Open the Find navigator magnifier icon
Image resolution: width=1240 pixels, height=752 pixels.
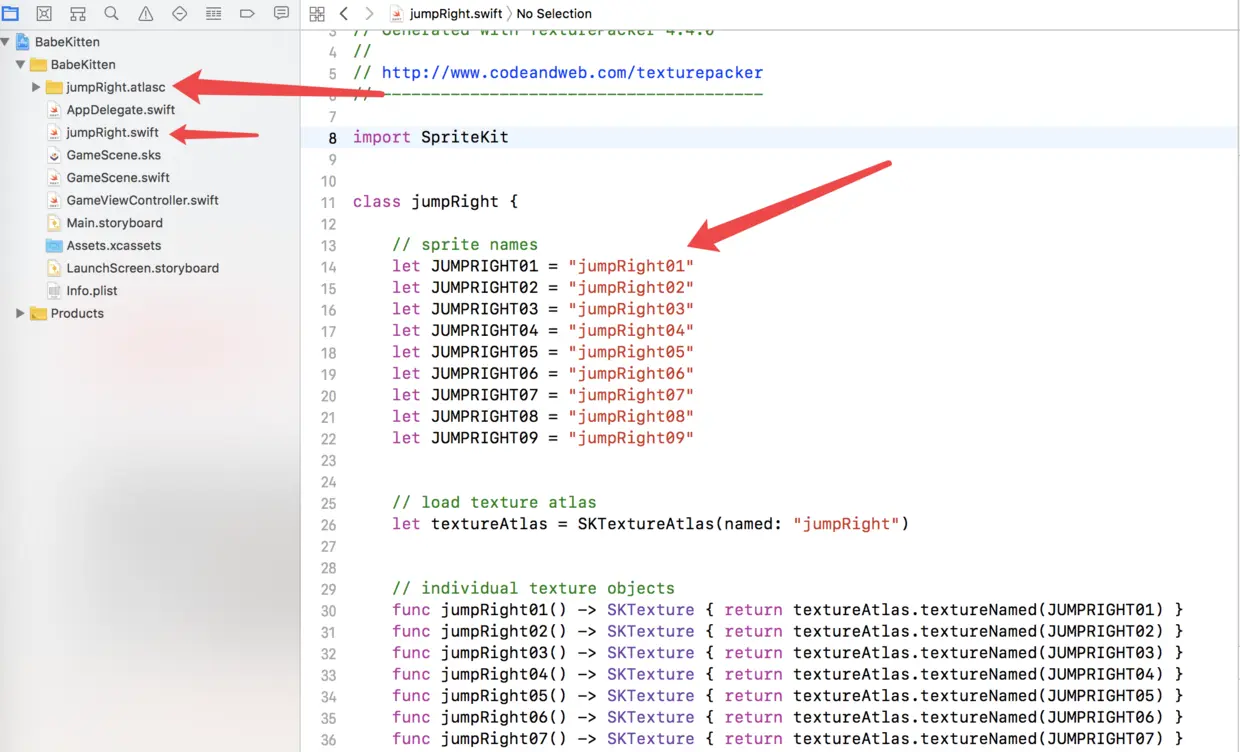(112, 13)
